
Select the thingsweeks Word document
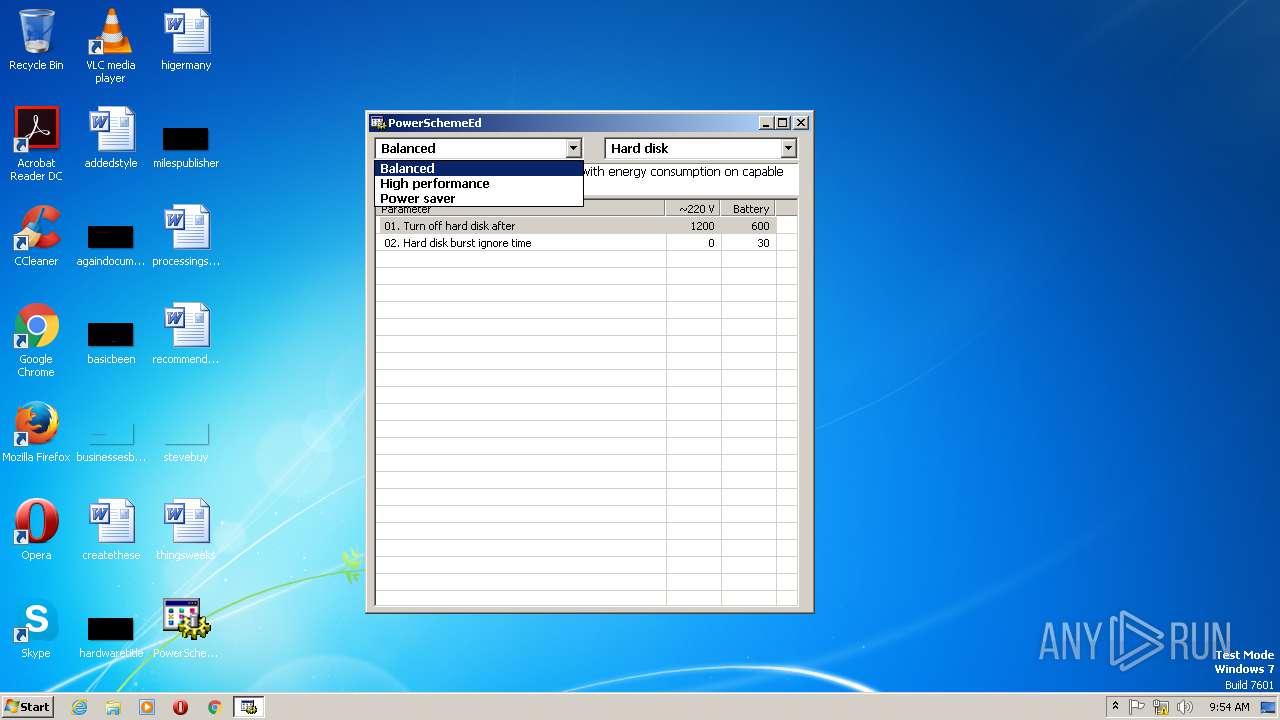186,530
